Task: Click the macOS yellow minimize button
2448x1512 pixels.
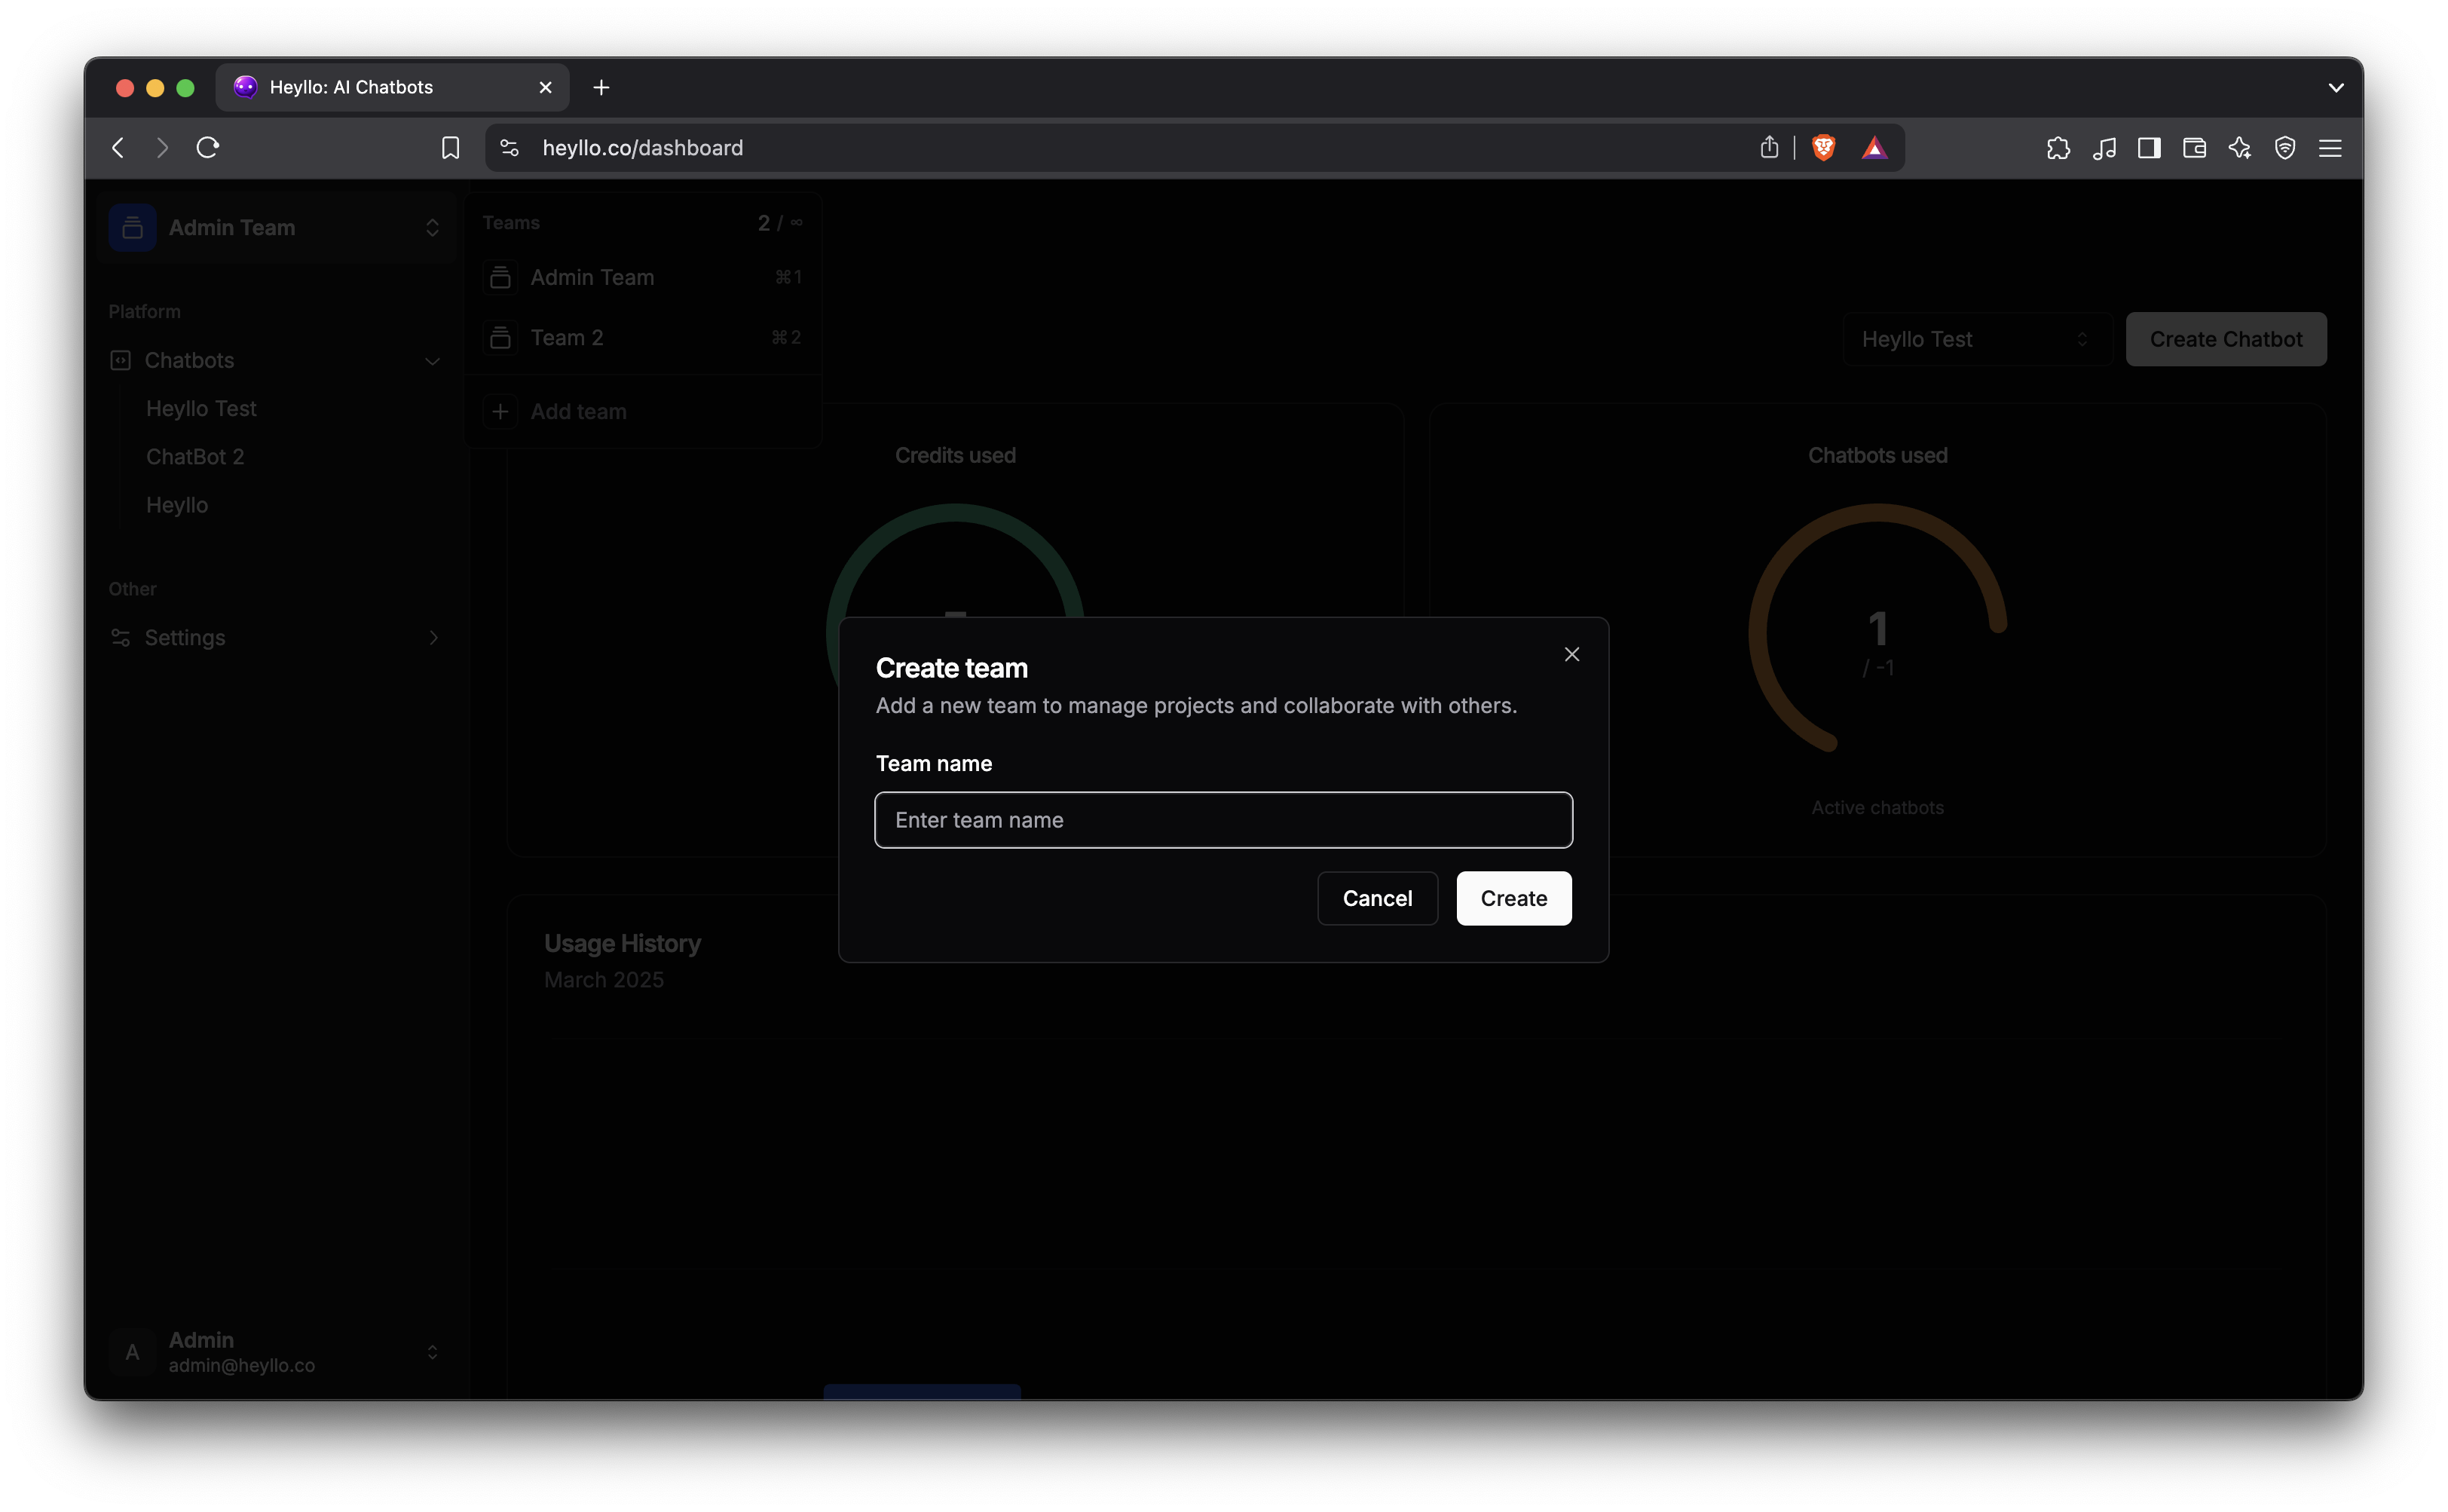Action: click(x=155, y=88)
